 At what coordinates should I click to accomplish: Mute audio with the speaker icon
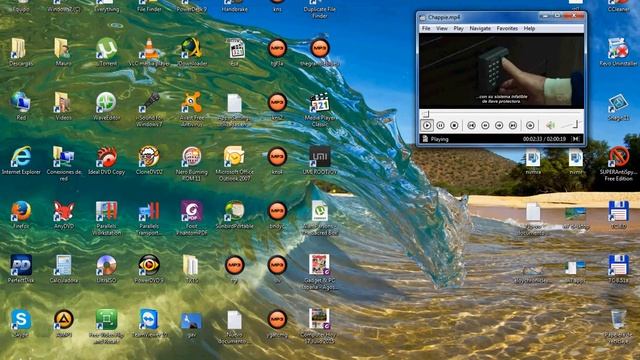pos(550,125)
